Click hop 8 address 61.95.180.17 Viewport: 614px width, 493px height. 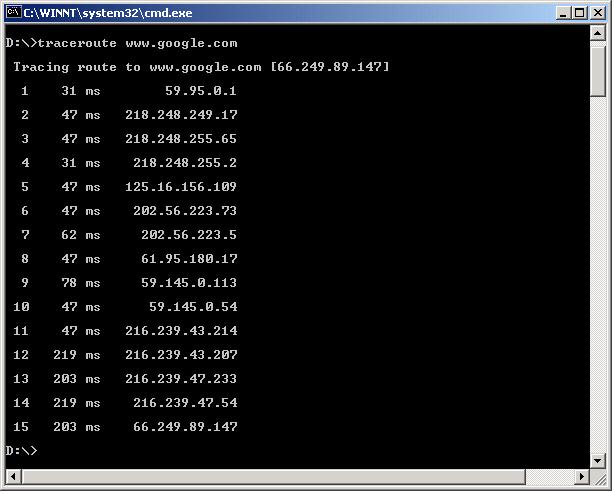point(189,259)
